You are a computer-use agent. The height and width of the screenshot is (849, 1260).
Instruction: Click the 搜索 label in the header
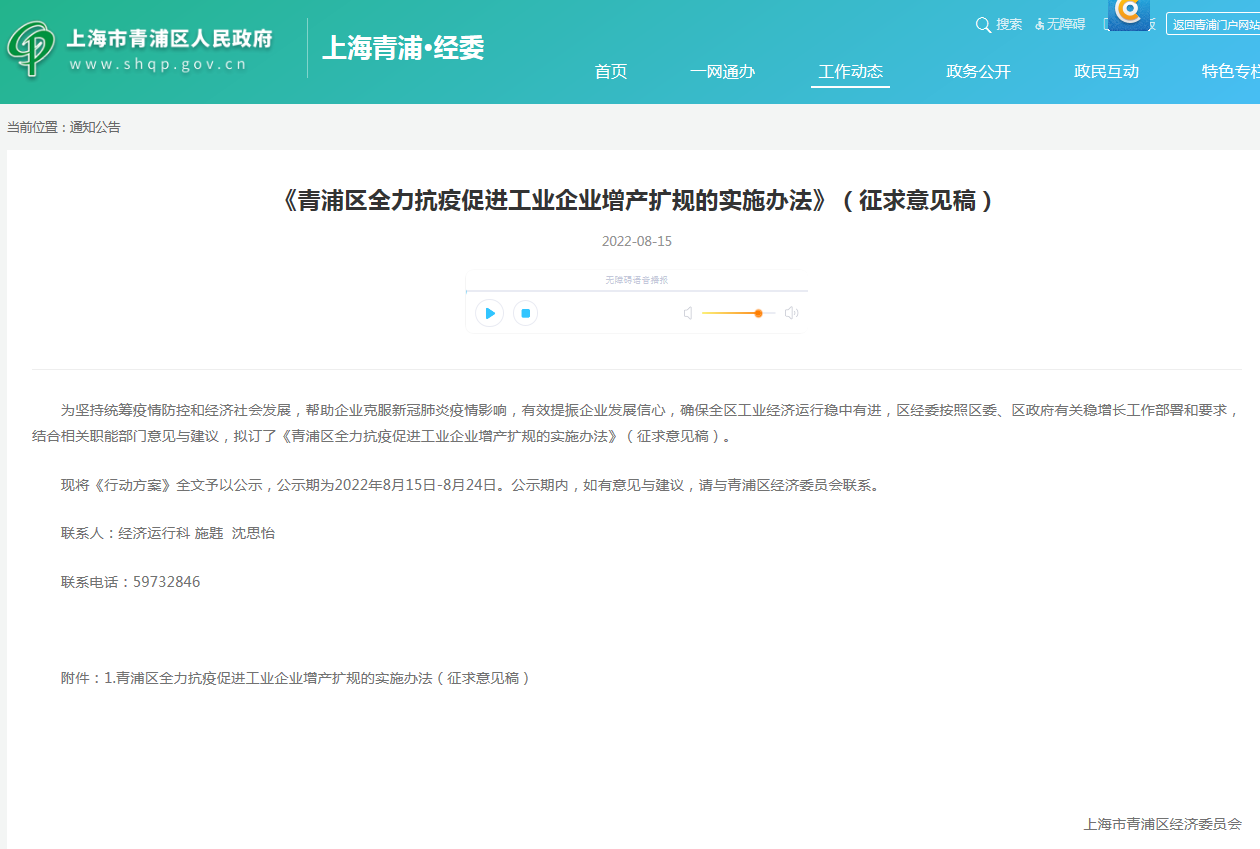[1009, 24]
